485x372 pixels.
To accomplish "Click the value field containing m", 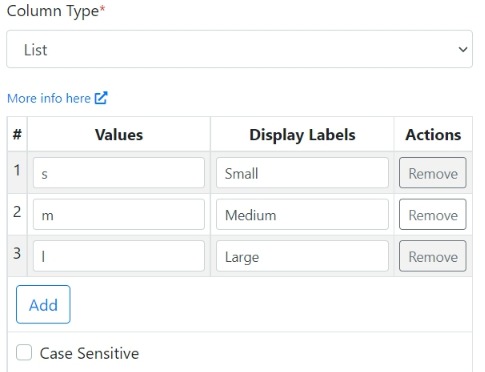I will pos(119,214).
